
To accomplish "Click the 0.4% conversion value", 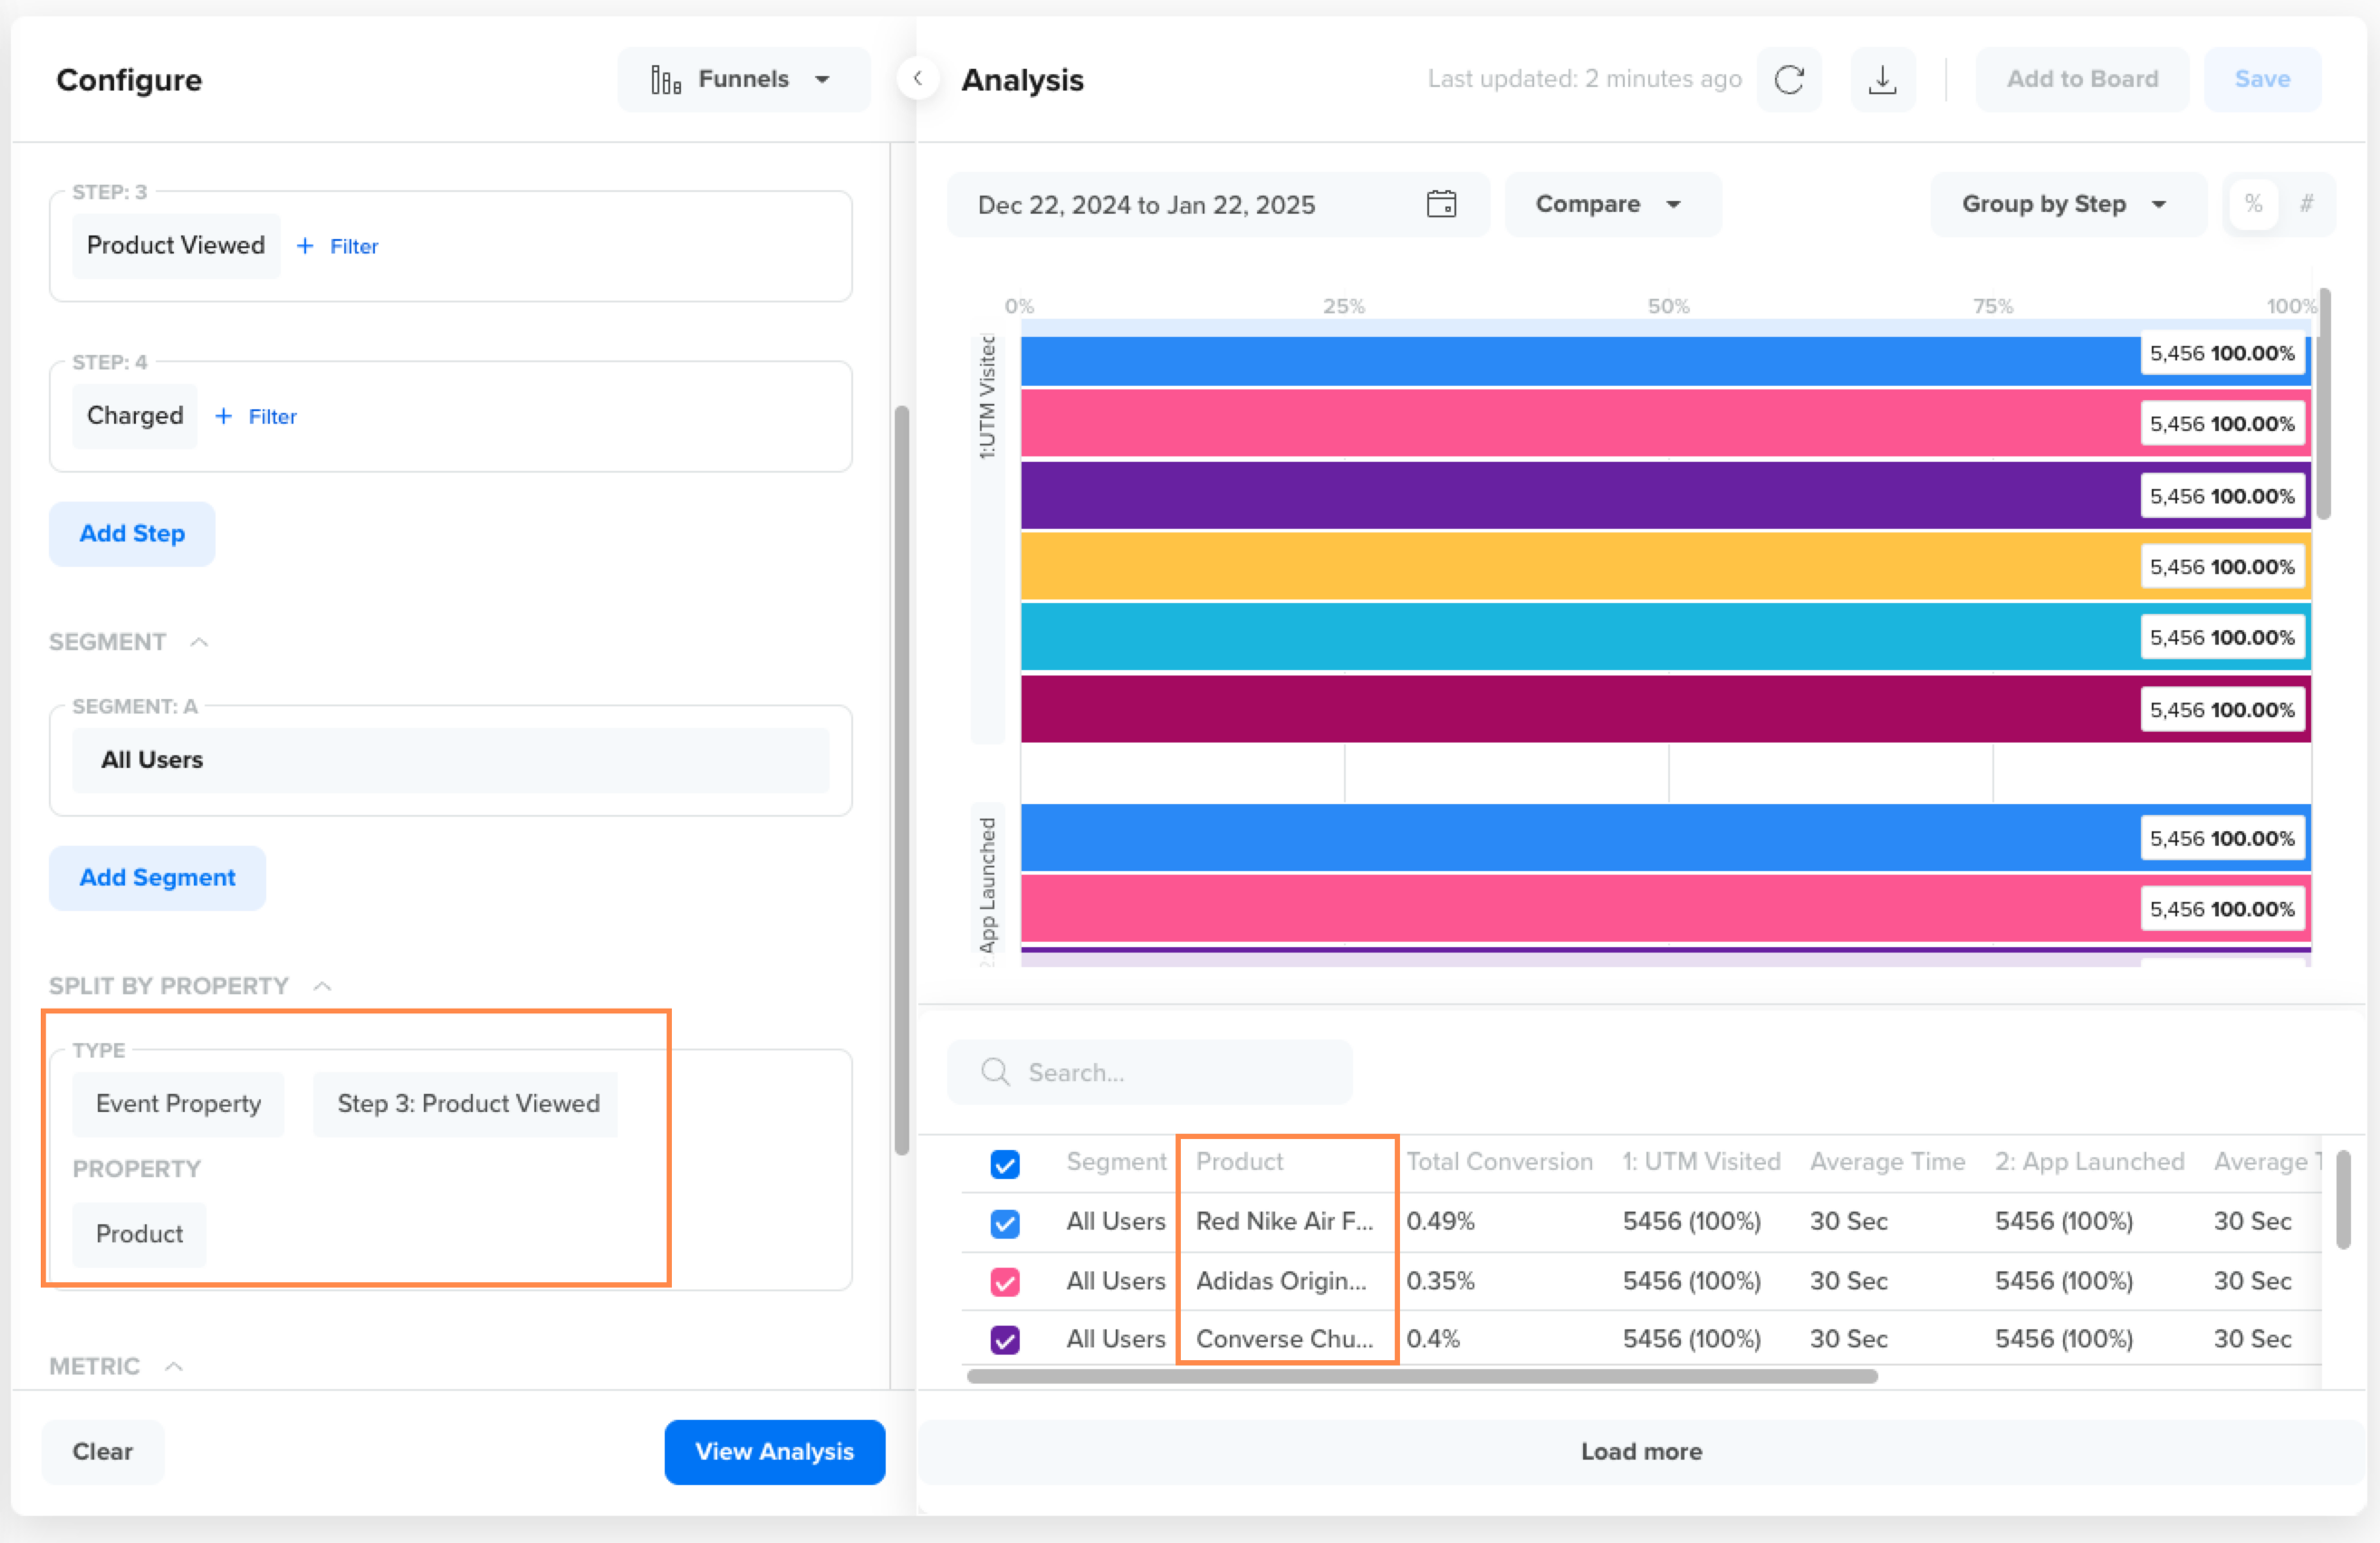I will coord(1433,1339).
